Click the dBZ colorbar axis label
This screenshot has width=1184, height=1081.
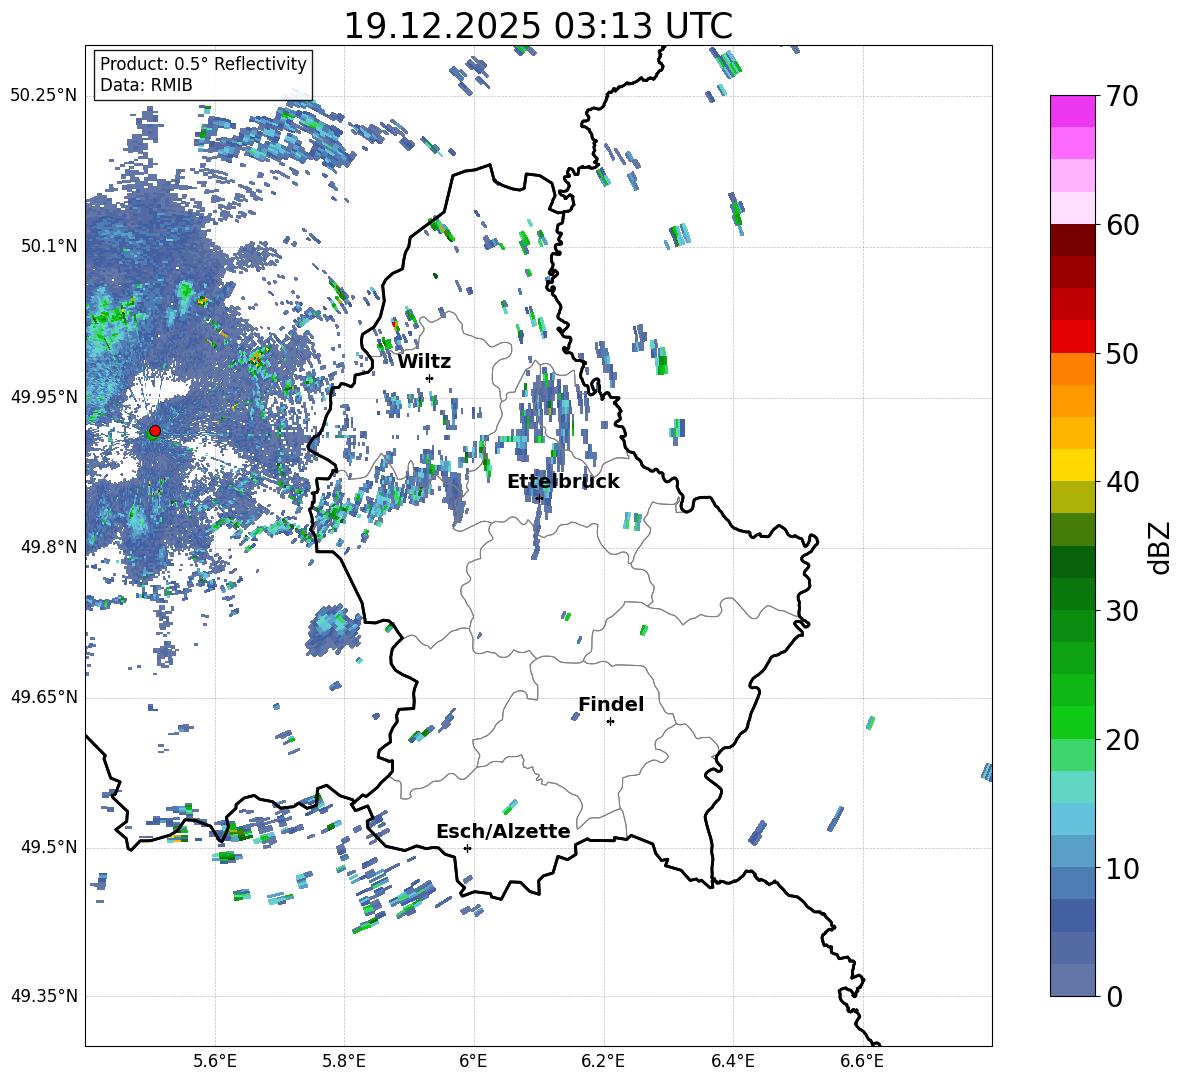click(x=1160, y=546)
